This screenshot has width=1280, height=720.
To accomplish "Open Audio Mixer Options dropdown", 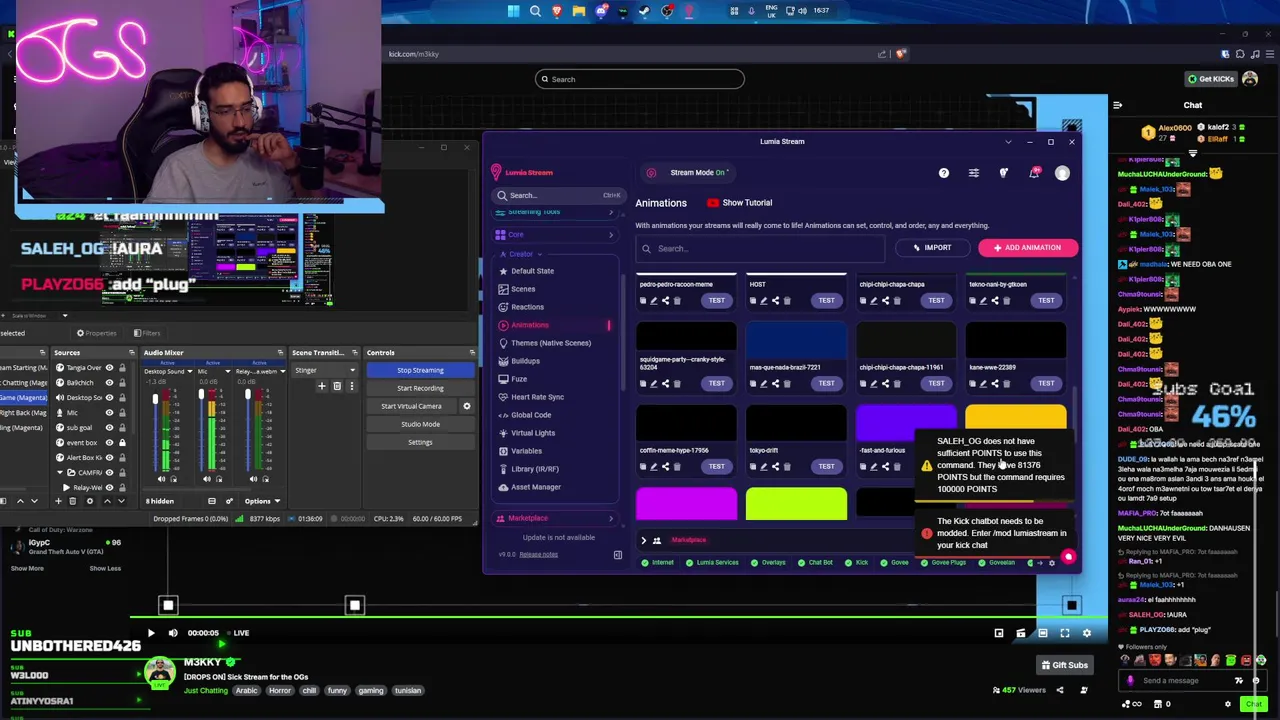I will click(261, 501).
